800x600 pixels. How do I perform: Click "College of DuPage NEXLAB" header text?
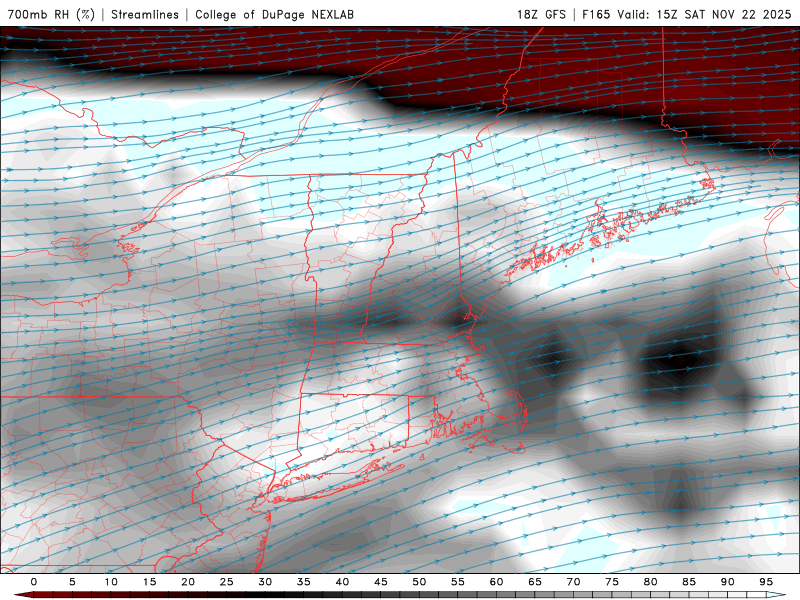click(x=274, y=14)
